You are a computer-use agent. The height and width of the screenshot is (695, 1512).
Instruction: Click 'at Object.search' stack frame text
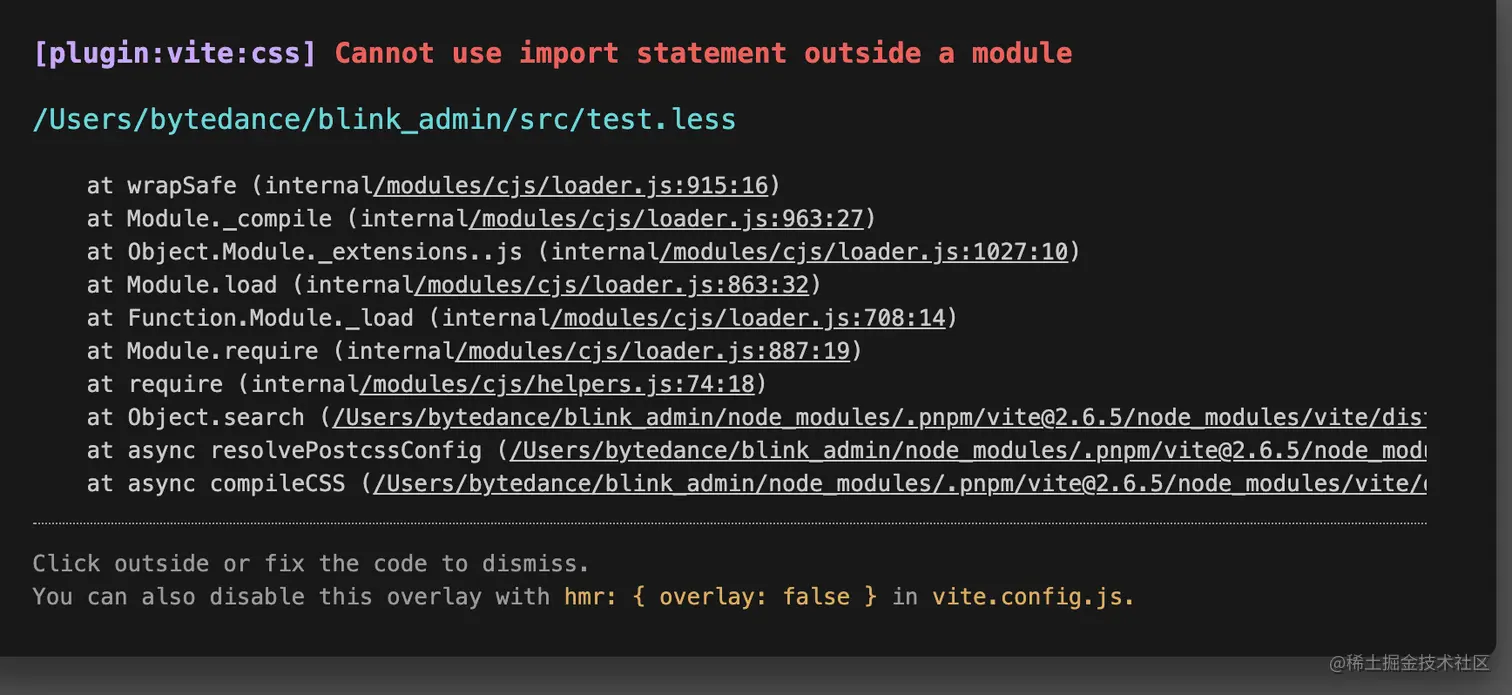click(196, 417)
